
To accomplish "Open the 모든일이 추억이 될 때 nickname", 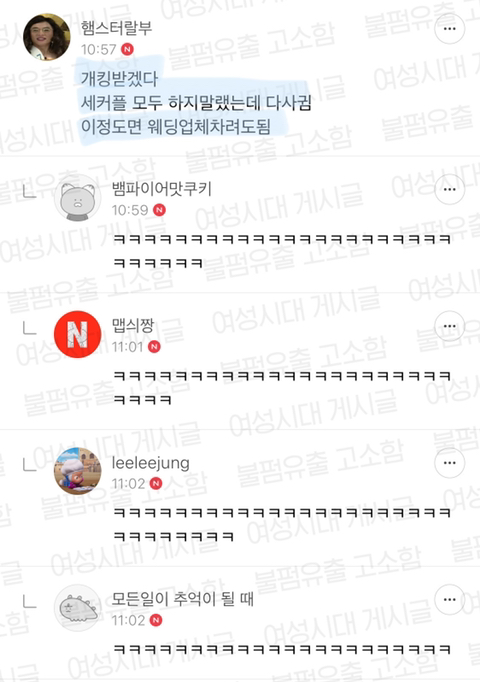I will 183,599.
